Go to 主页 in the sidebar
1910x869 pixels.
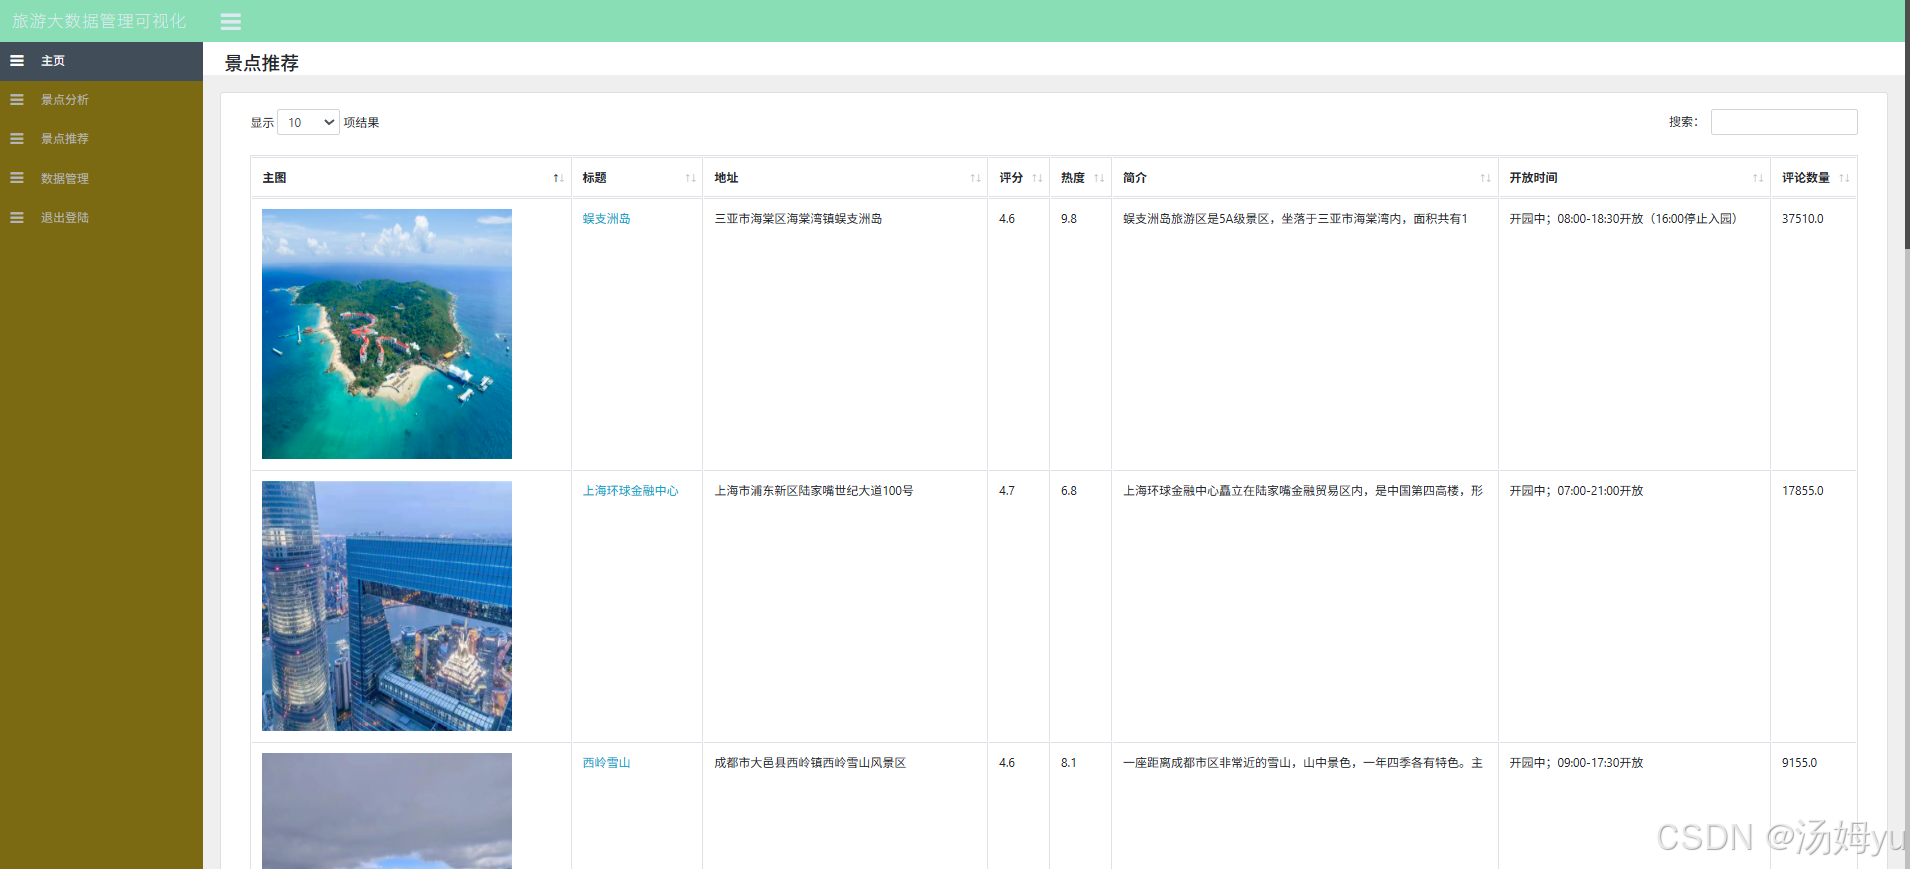tap(101, 61)
